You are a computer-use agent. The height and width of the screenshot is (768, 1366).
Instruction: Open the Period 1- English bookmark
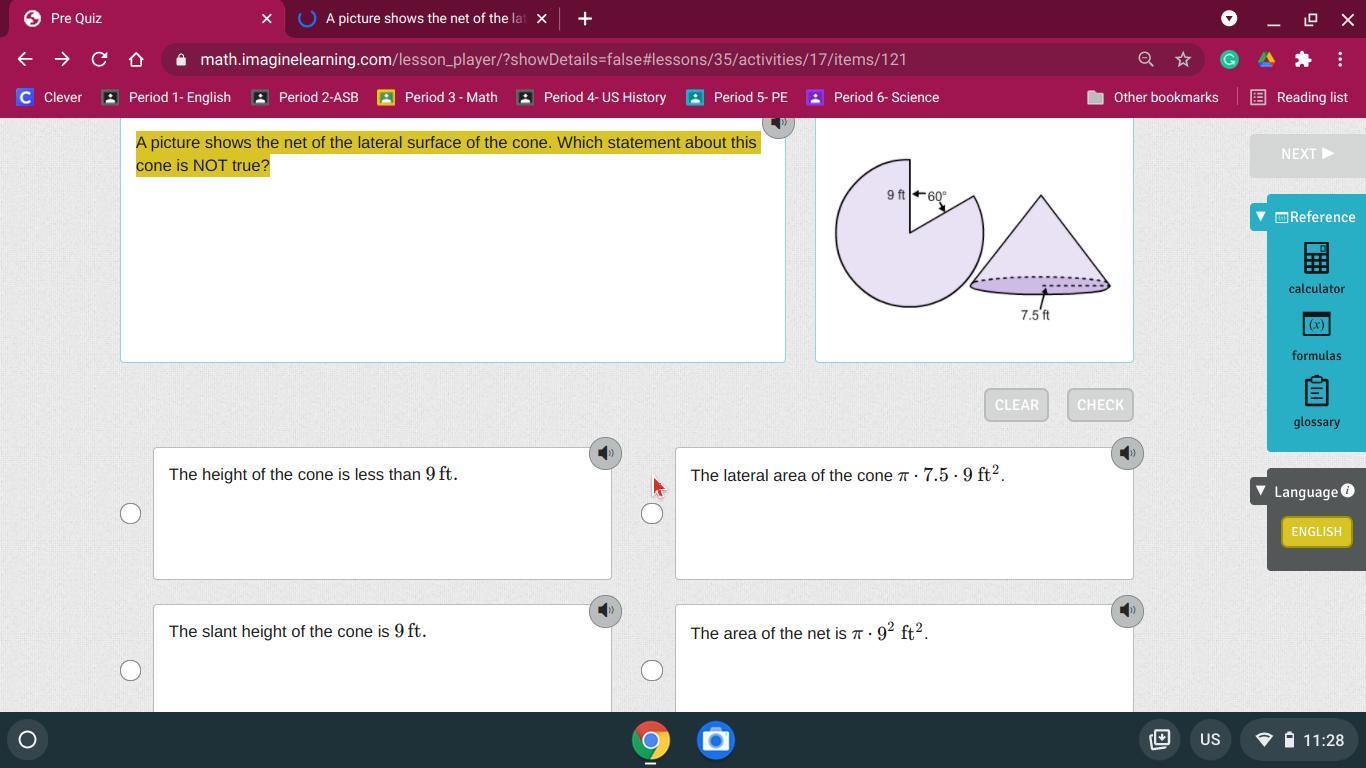click(167, 97)
